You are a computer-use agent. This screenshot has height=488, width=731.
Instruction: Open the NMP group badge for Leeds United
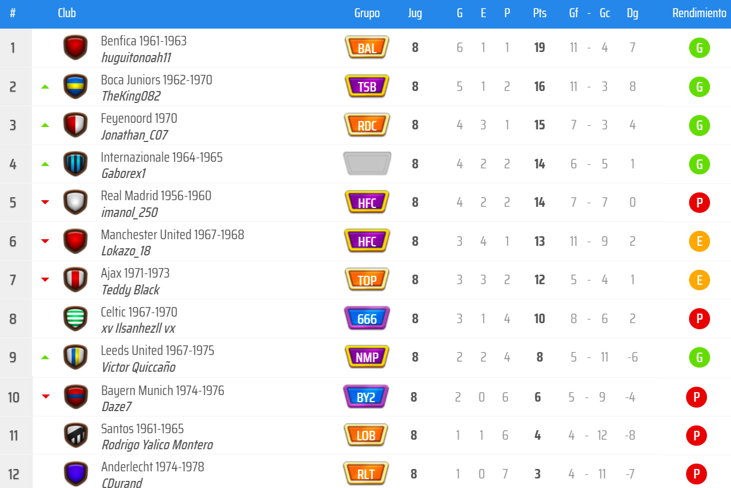(367, 357)
